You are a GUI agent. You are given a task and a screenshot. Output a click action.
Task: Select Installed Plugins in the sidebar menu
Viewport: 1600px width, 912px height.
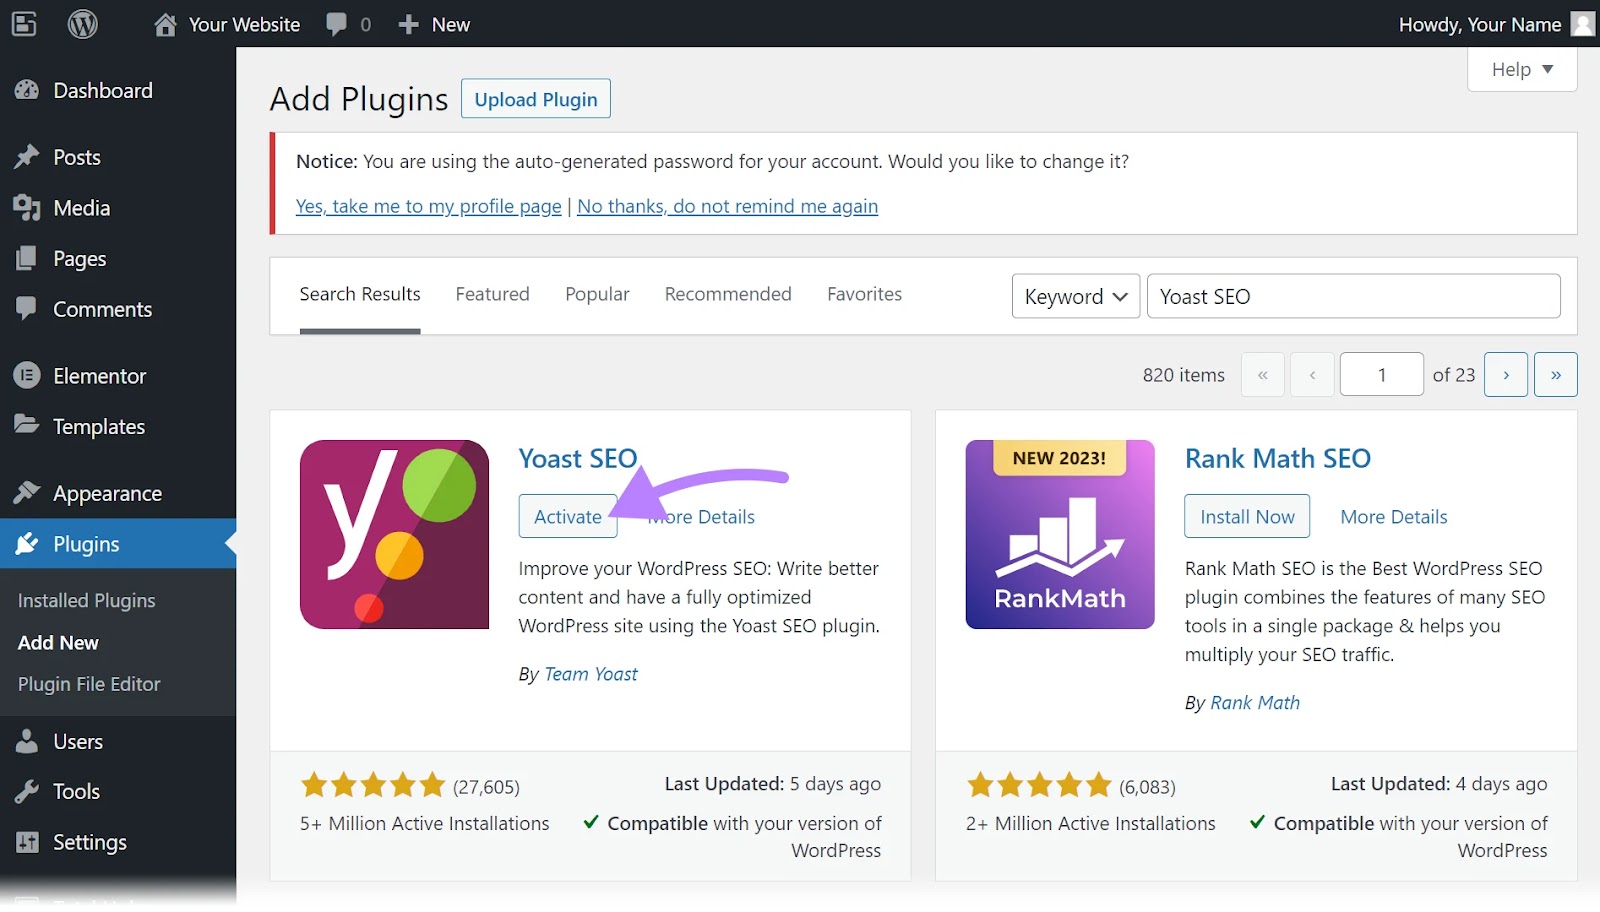tap(86, 600)
